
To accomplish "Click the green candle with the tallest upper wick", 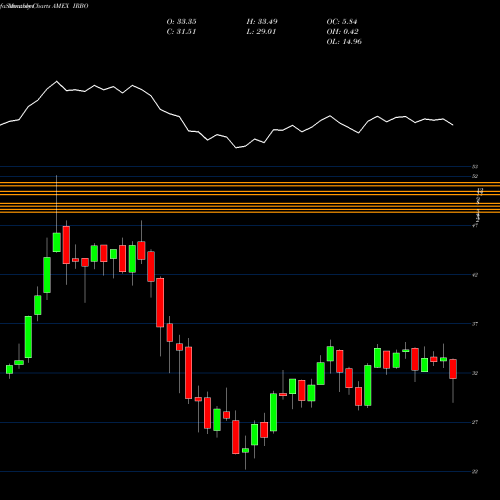I will pyautogui.click(x=57, y=242).
